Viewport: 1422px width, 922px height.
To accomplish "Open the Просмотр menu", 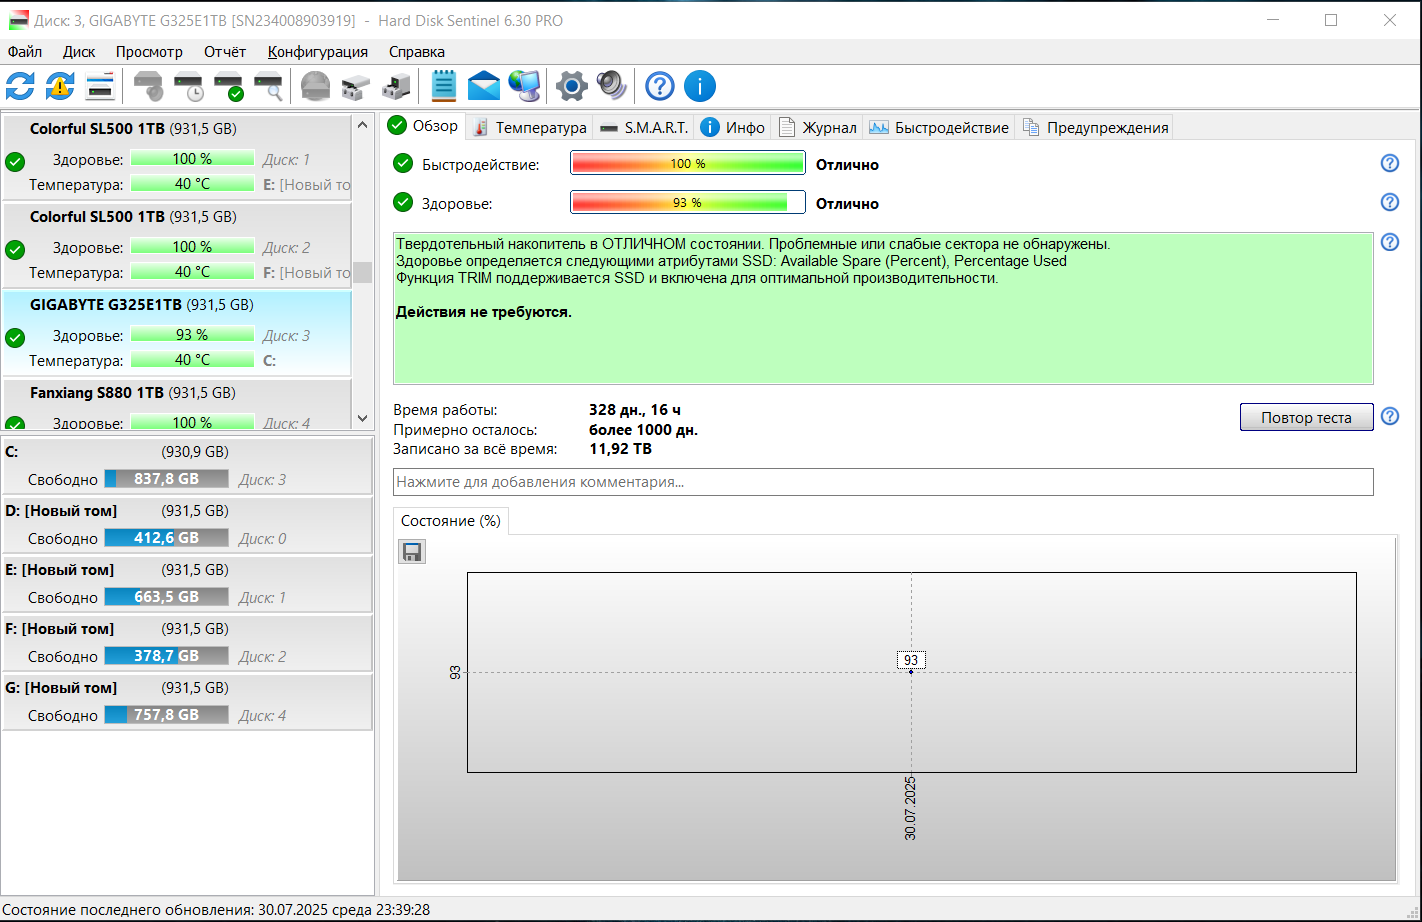I will [x=149, y=52].
